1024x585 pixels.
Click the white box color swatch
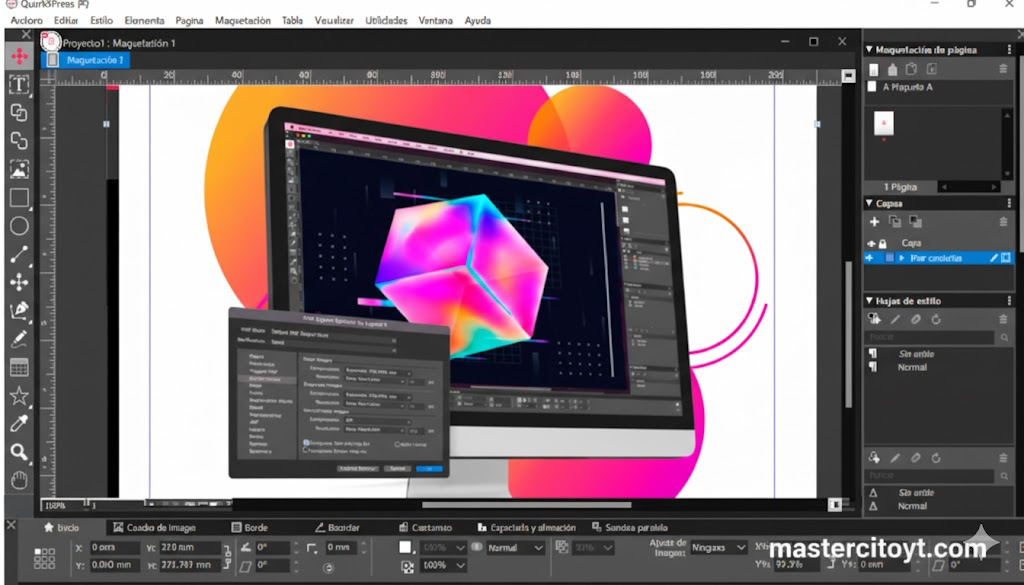pyautogui.click(x=406, y=547)
